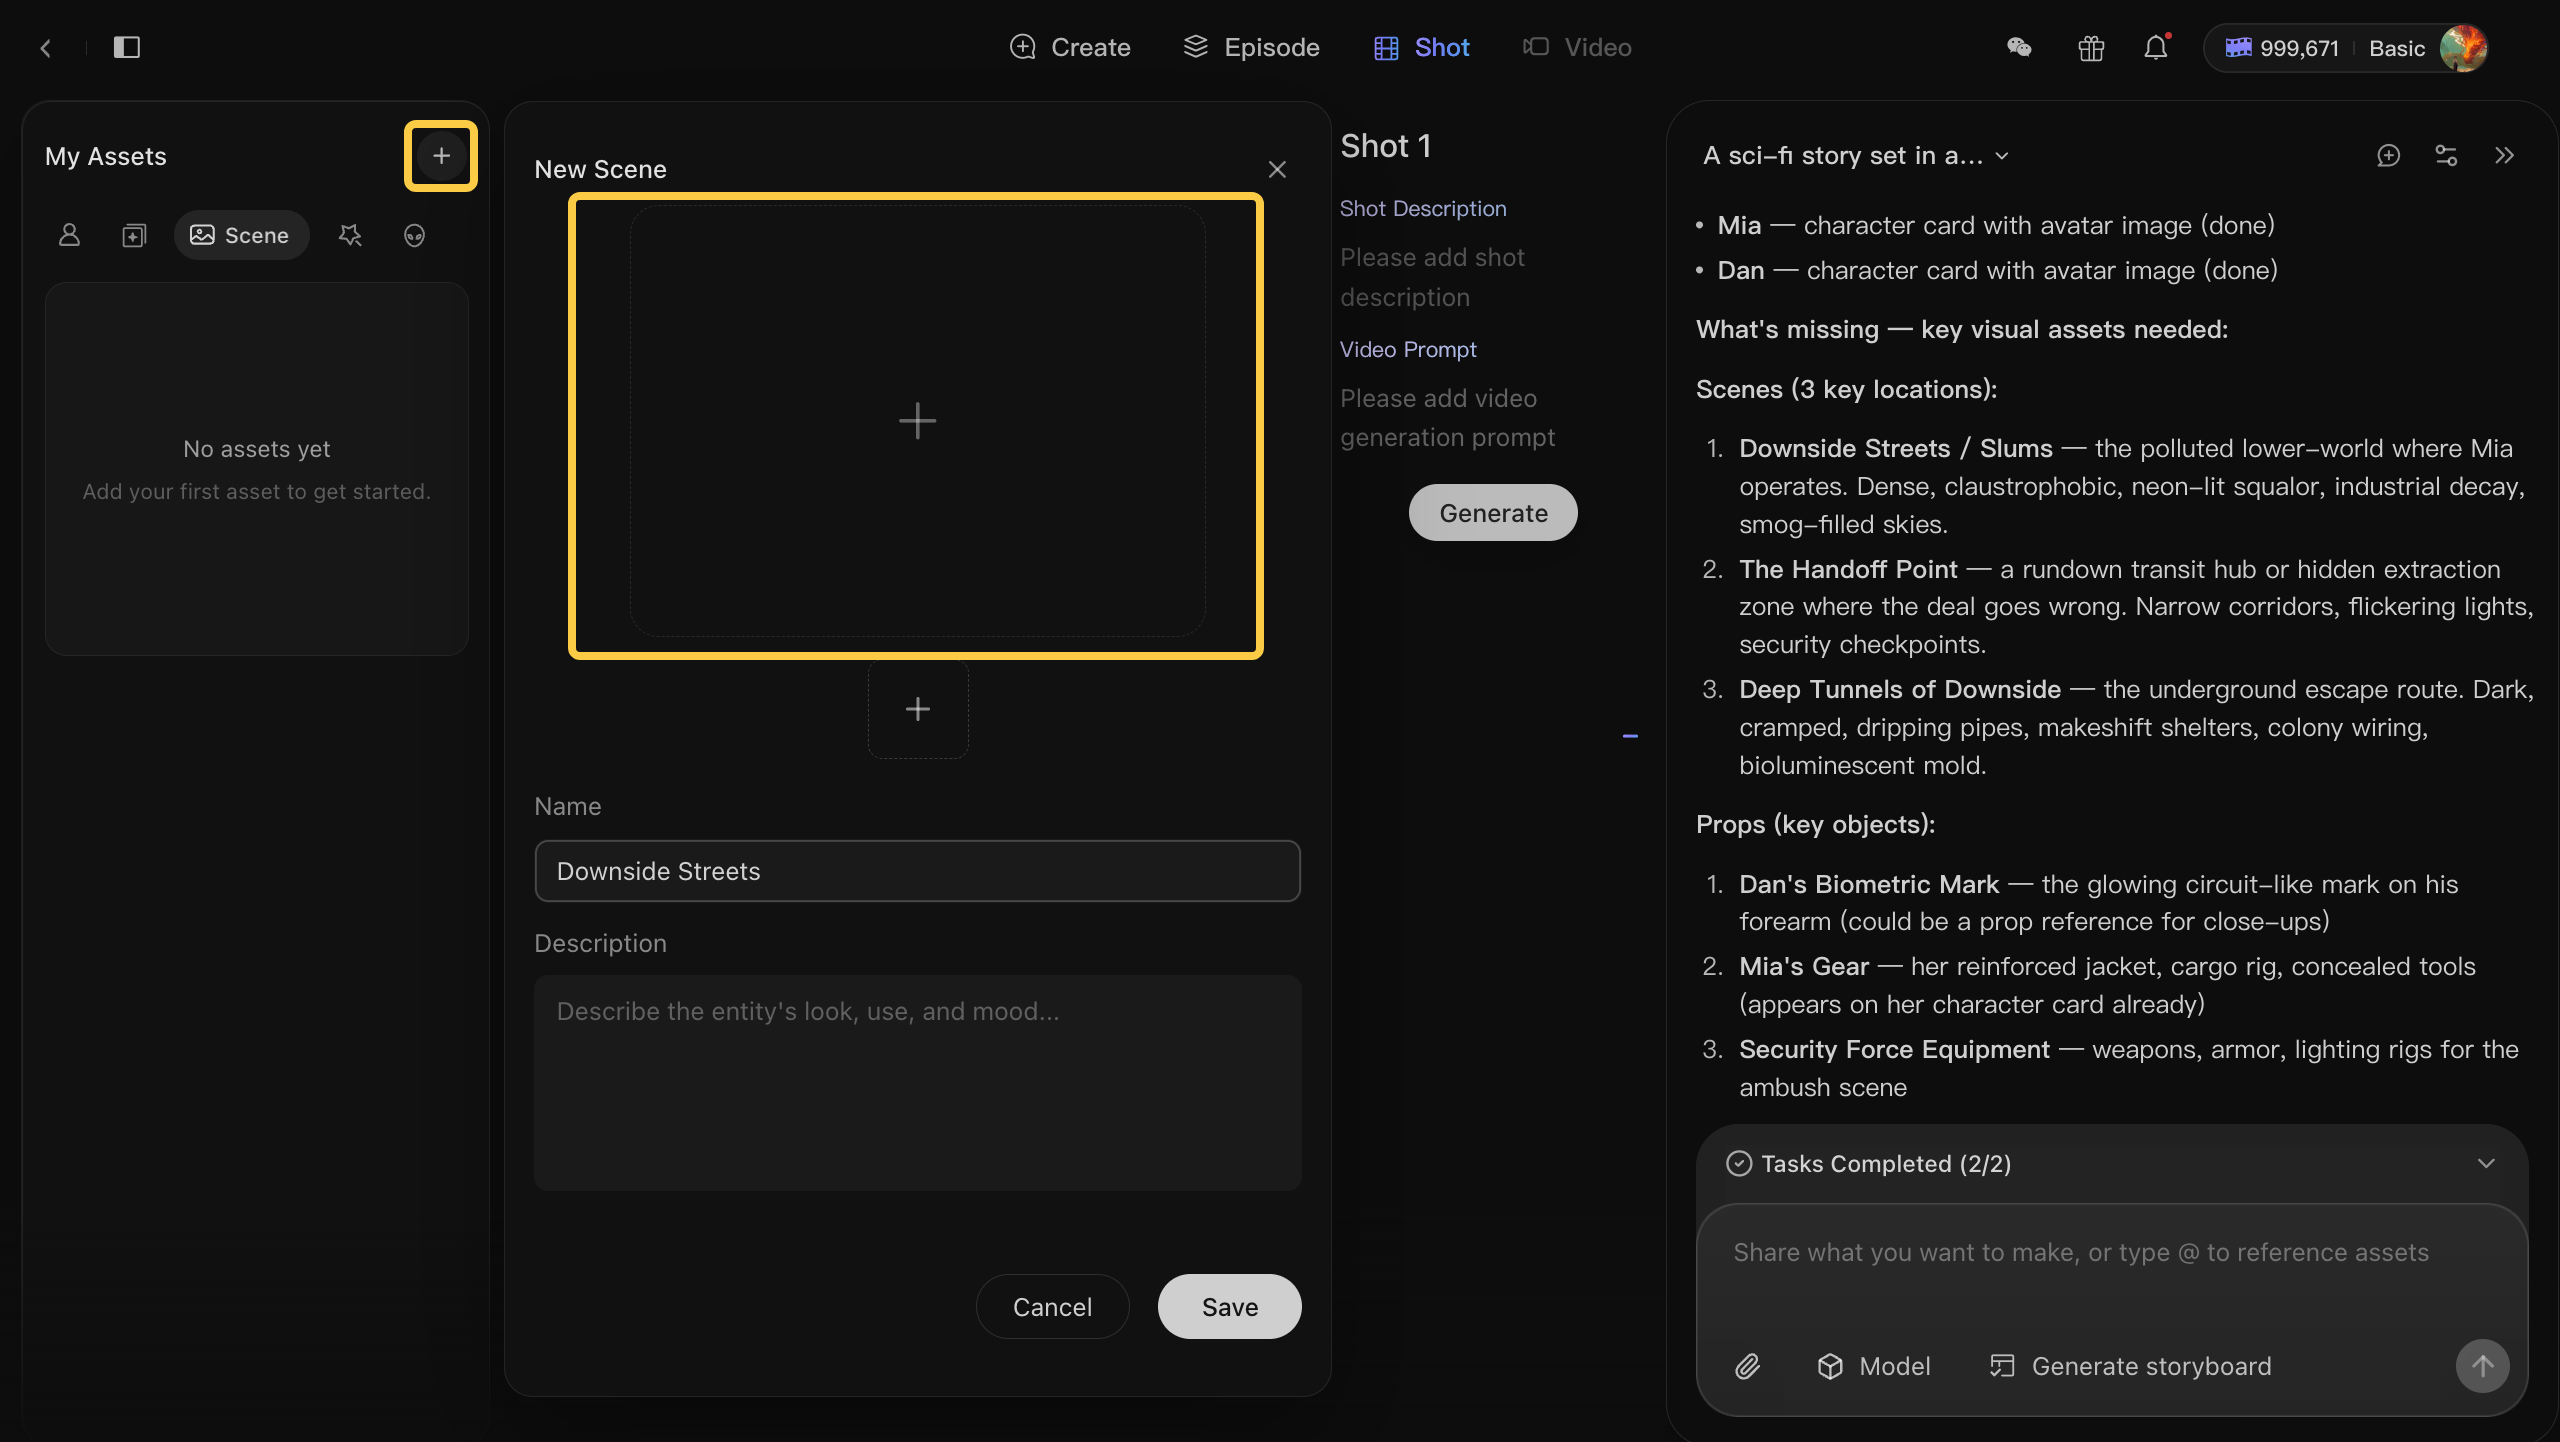Click the 'No assets yet' message

tap(256, 449)
